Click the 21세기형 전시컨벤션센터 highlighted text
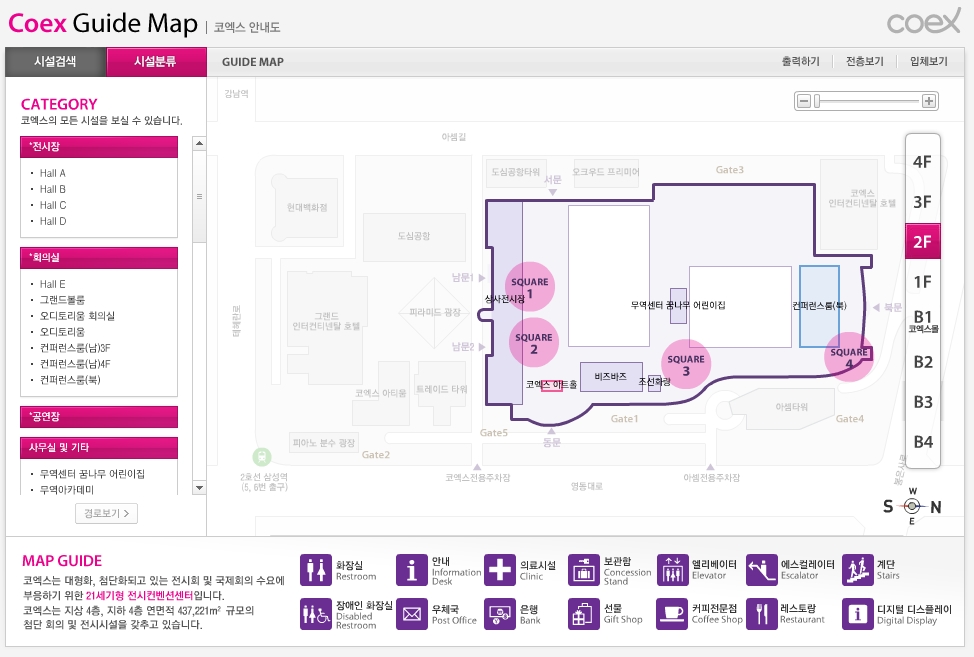 [x=139, y=596]
